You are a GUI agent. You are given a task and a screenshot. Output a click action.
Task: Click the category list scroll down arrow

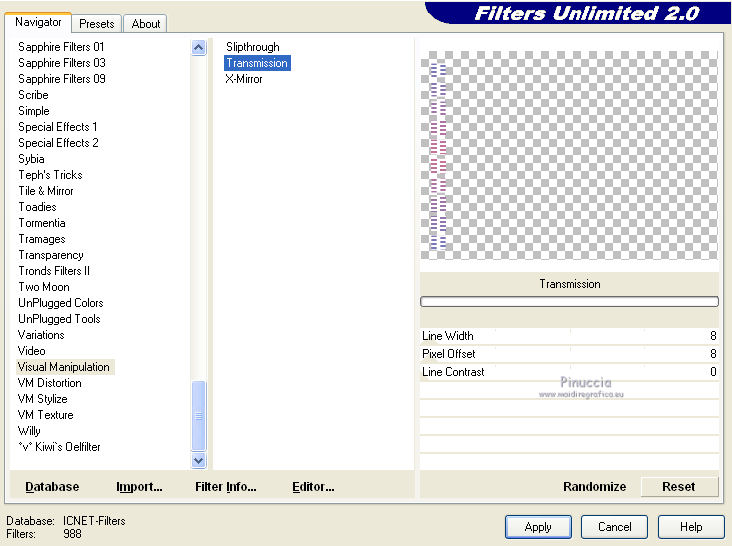point(198,461)
